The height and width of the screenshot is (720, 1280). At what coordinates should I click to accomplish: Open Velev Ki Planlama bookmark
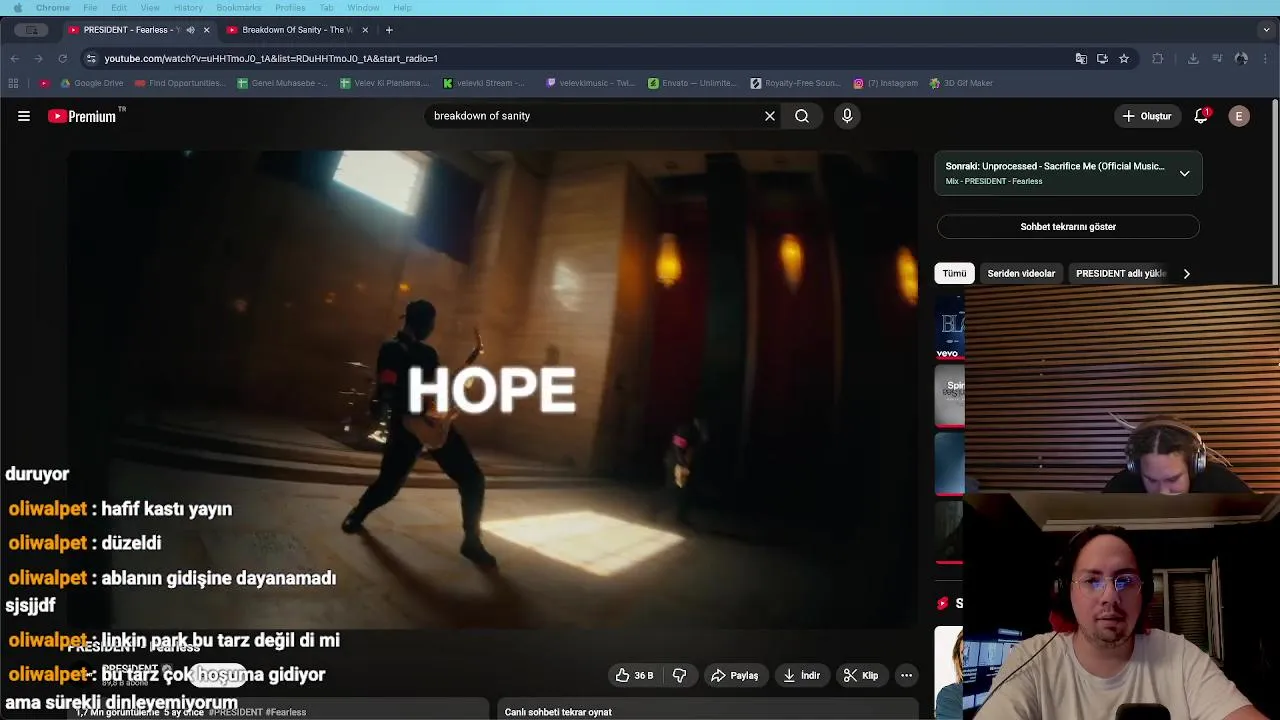point(385,83)
